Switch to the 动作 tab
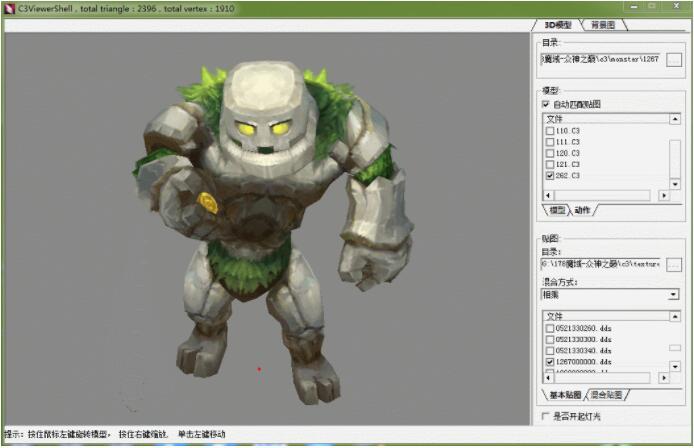Viewport: 694px width, 448px height. (582, 210)
